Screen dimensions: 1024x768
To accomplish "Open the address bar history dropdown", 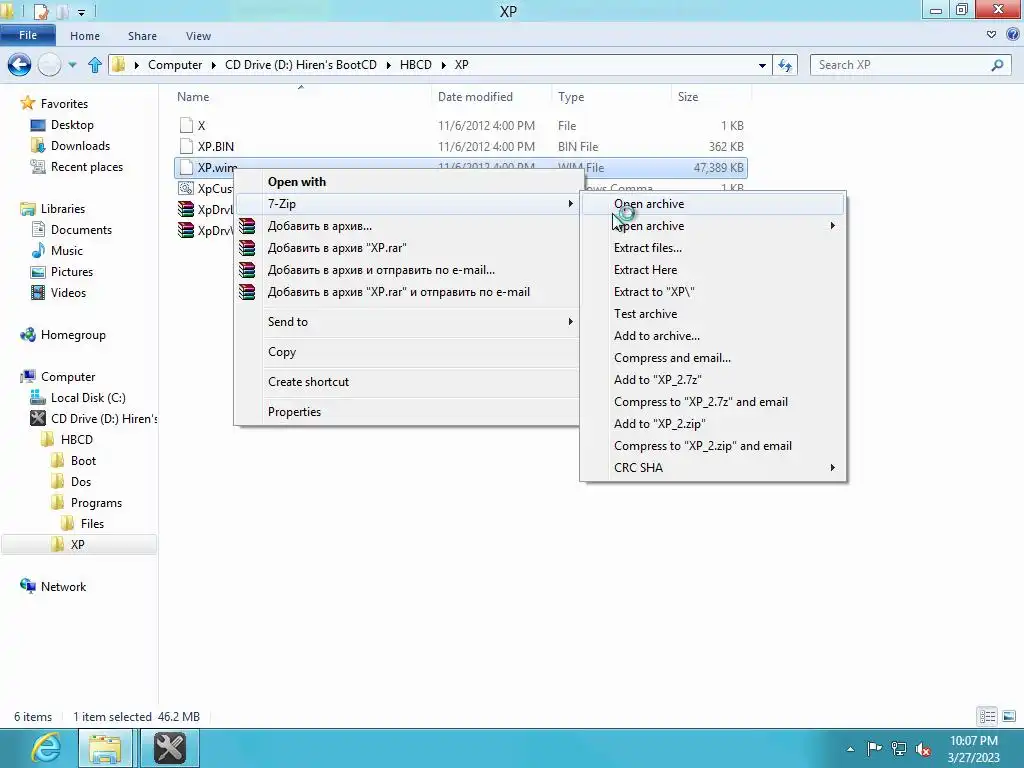I will coord(762,65).
